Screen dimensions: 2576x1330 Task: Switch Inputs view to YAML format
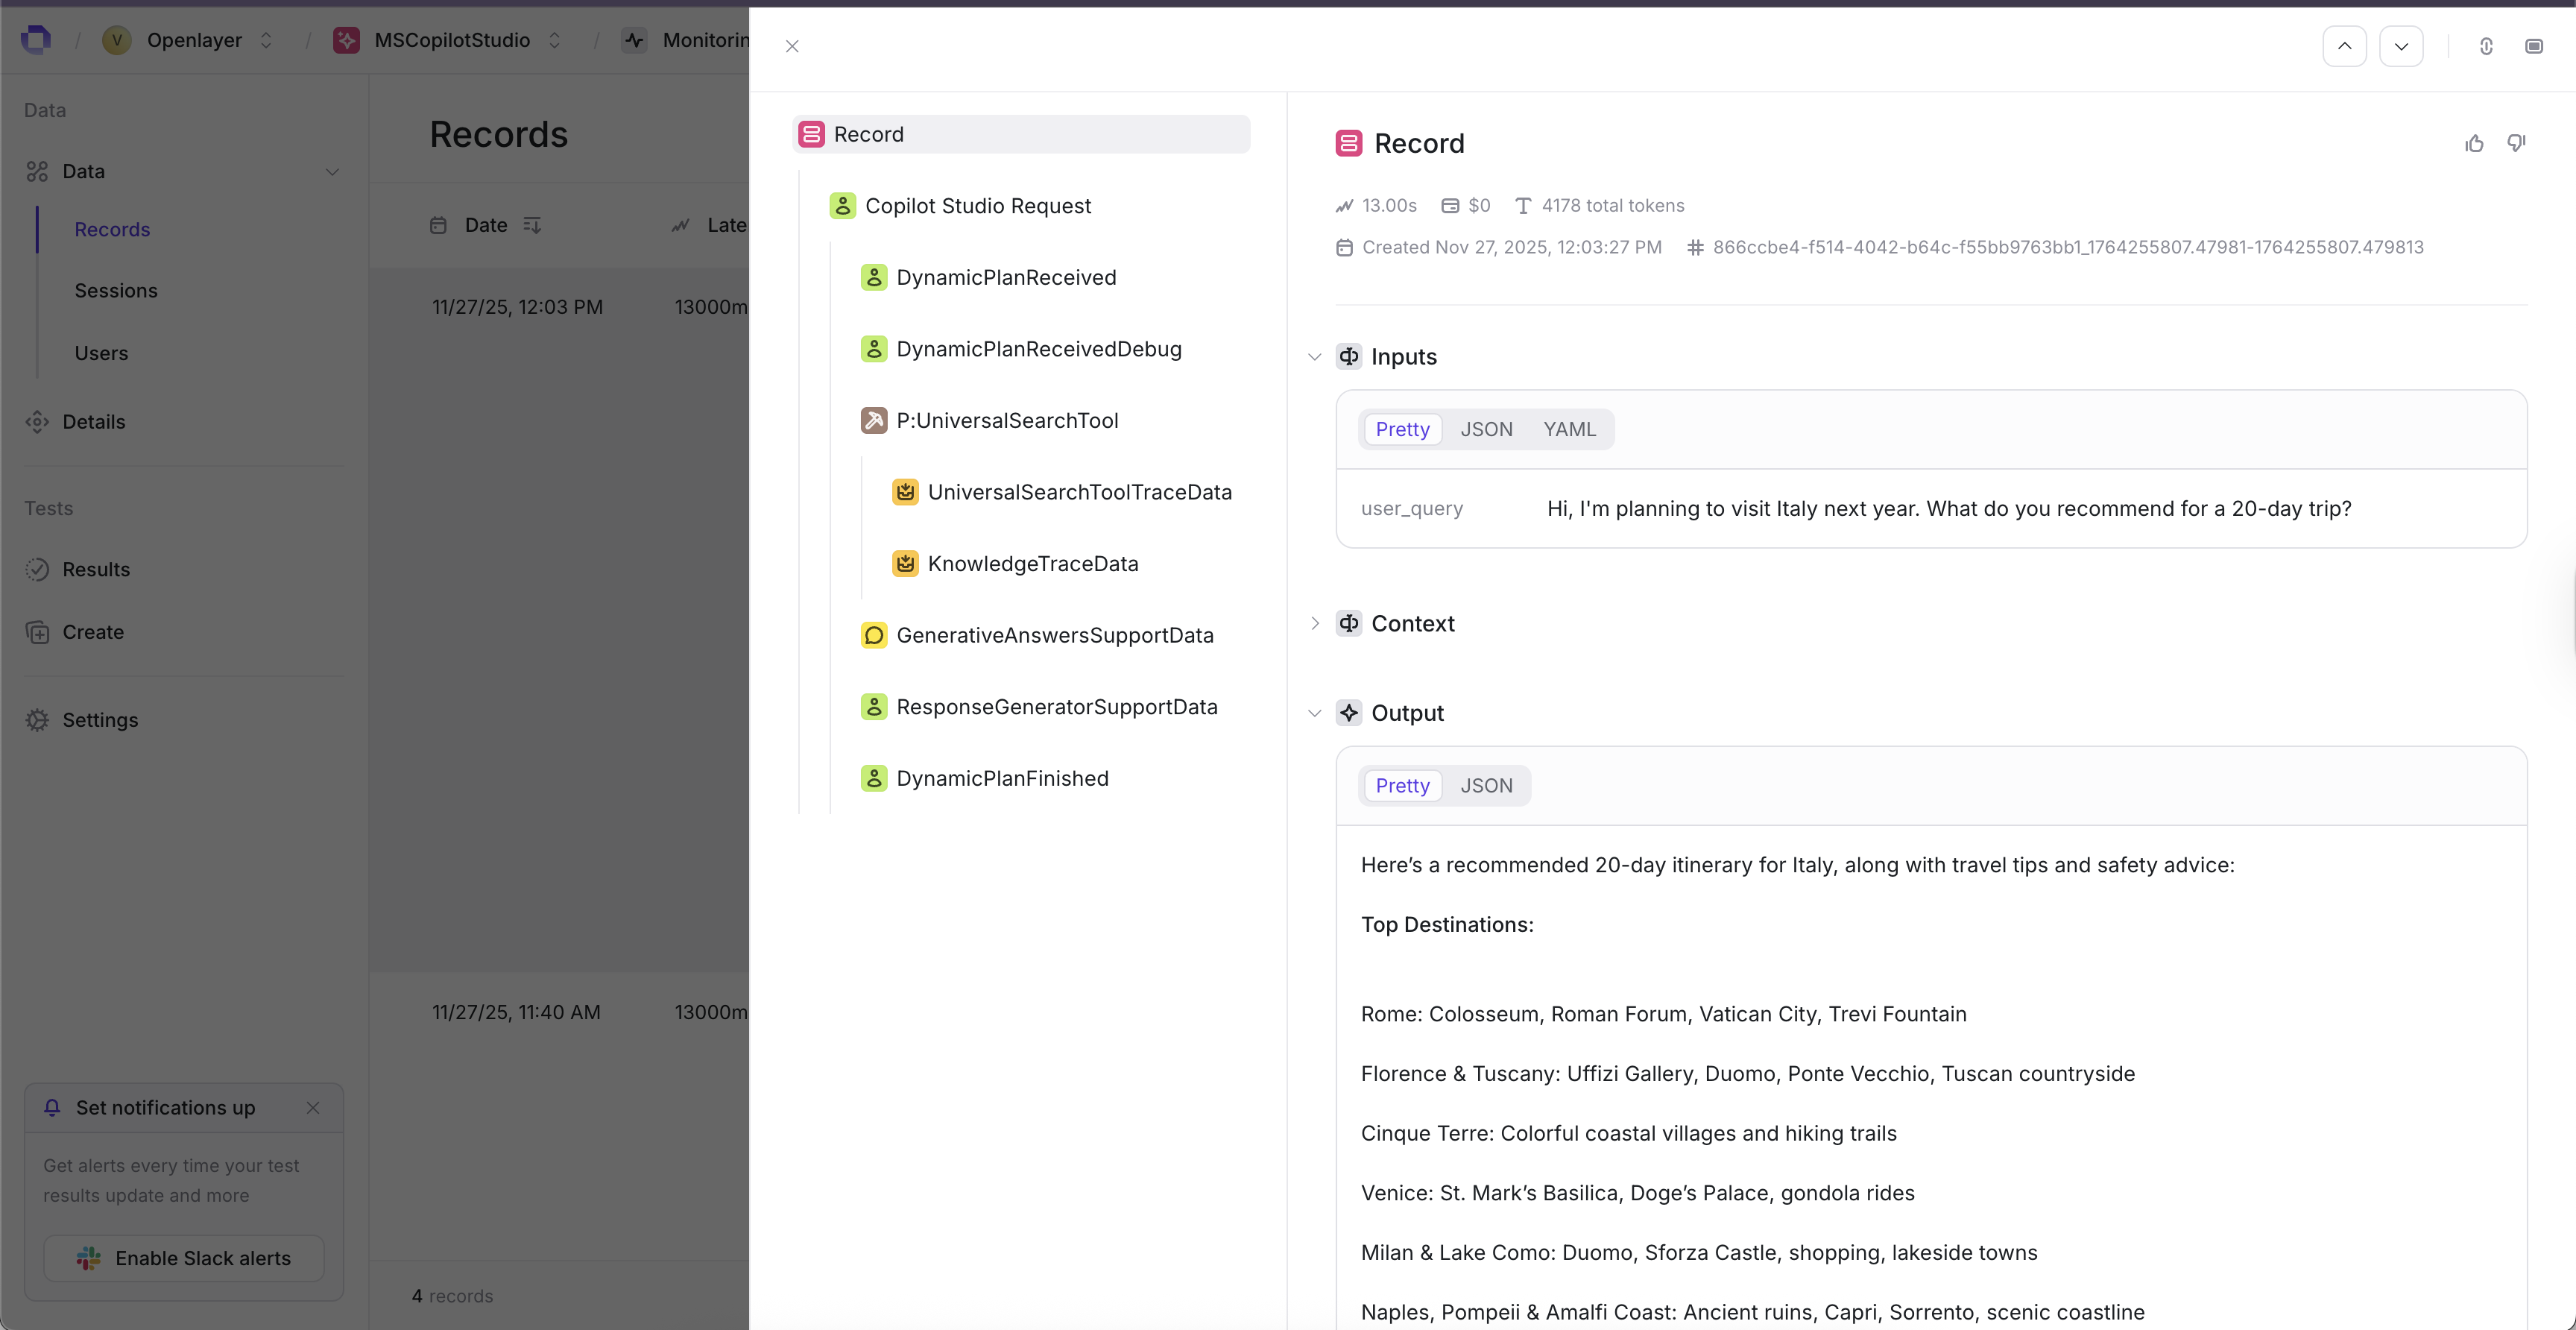[1568, 429]
